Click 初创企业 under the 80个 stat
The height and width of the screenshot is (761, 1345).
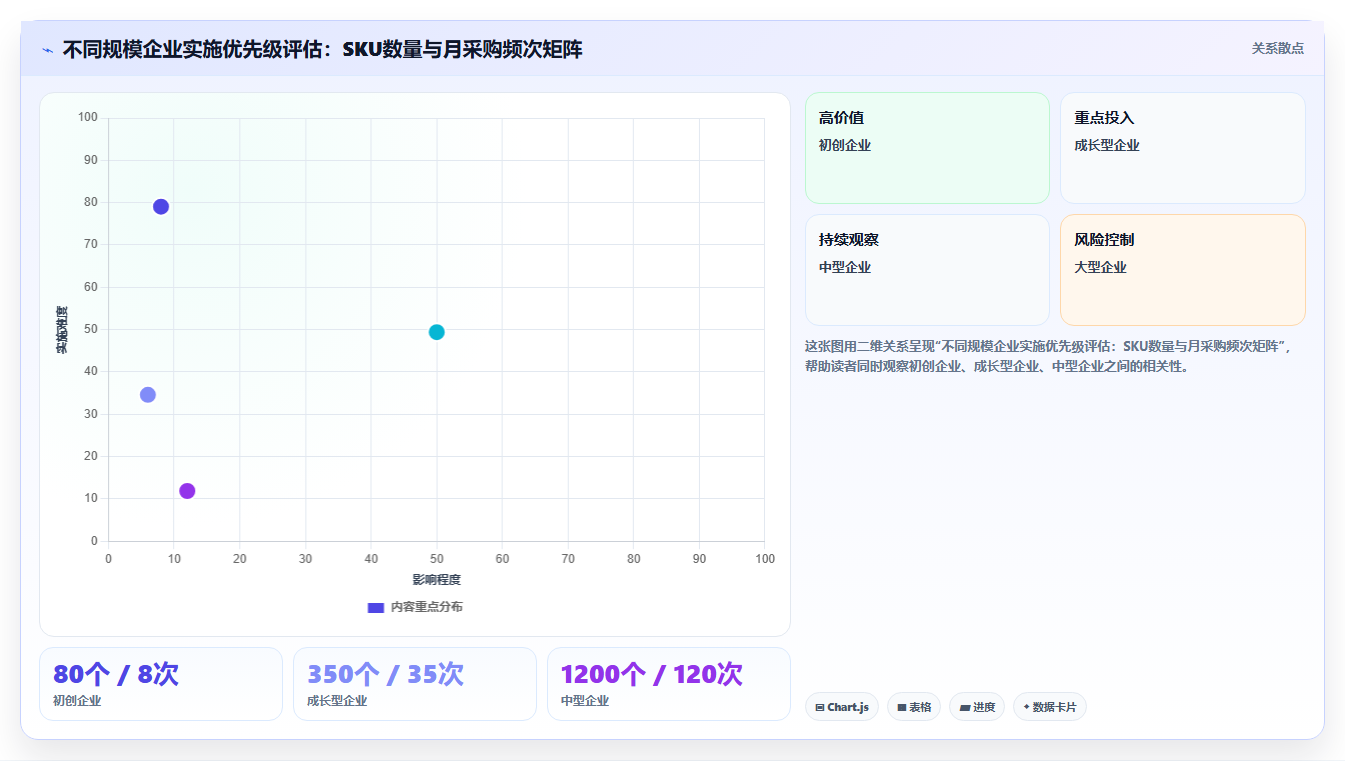pos(77,701)
